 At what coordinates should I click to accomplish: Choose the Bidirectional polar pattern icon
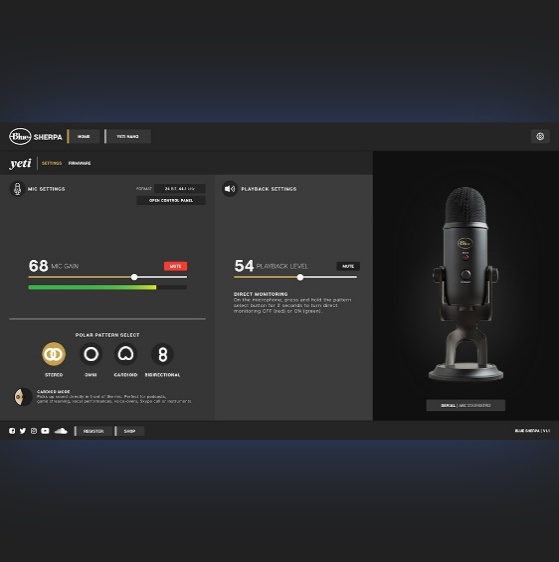tap(163, 354)
